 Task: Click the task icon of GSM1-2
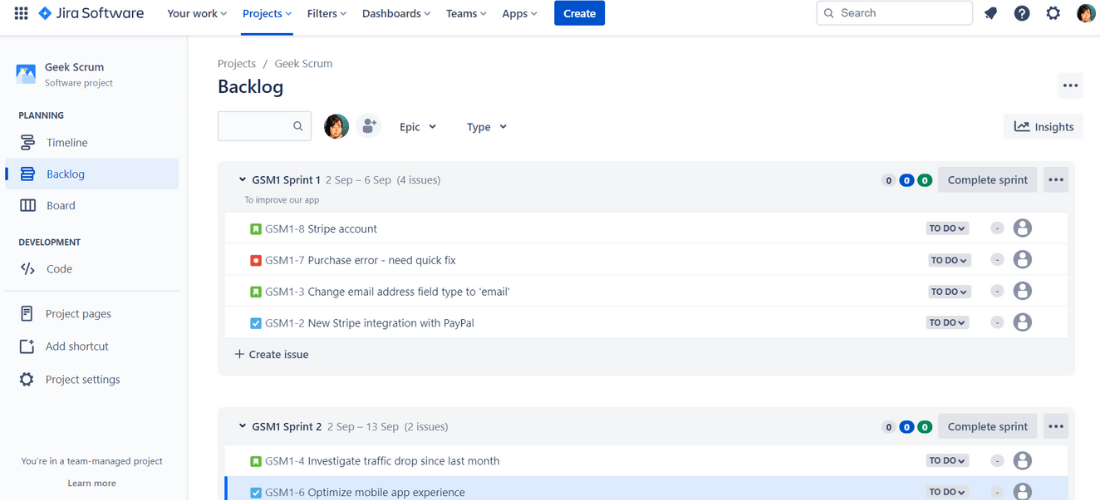pyautogui.click(x=256, y=323)
